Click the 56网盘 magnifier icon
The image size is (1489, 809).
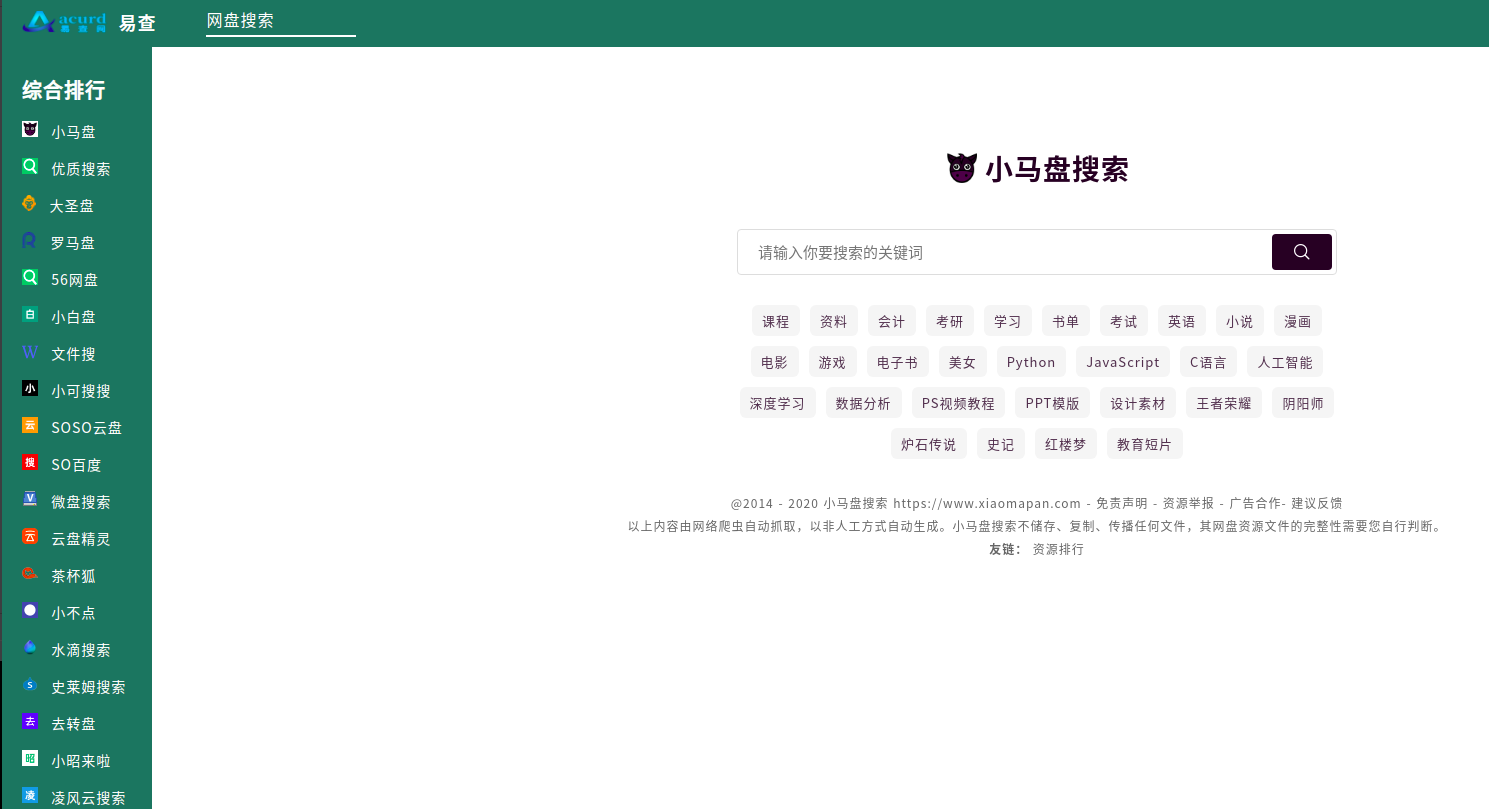coord(30,278)
